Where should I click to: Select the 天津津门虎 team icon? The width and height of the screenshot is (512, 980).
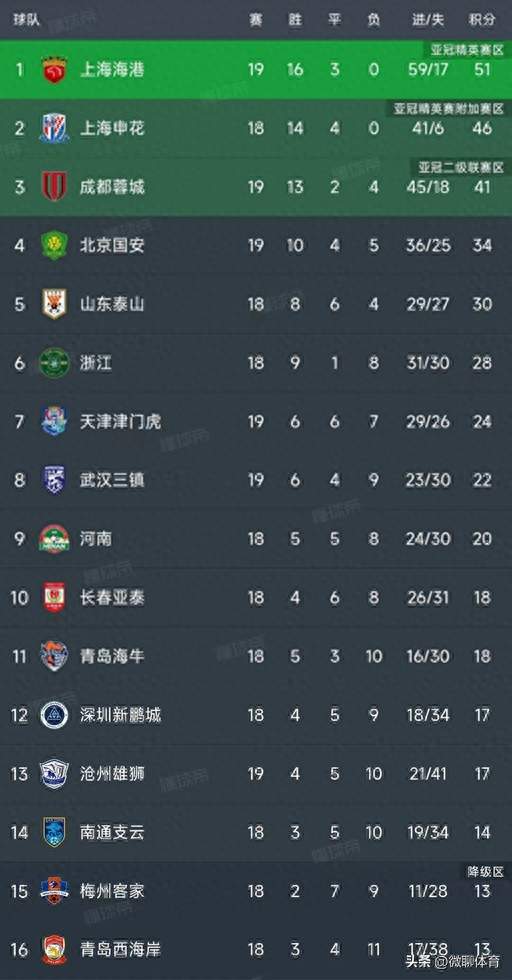pyautogui.click(x=54, y=421)
